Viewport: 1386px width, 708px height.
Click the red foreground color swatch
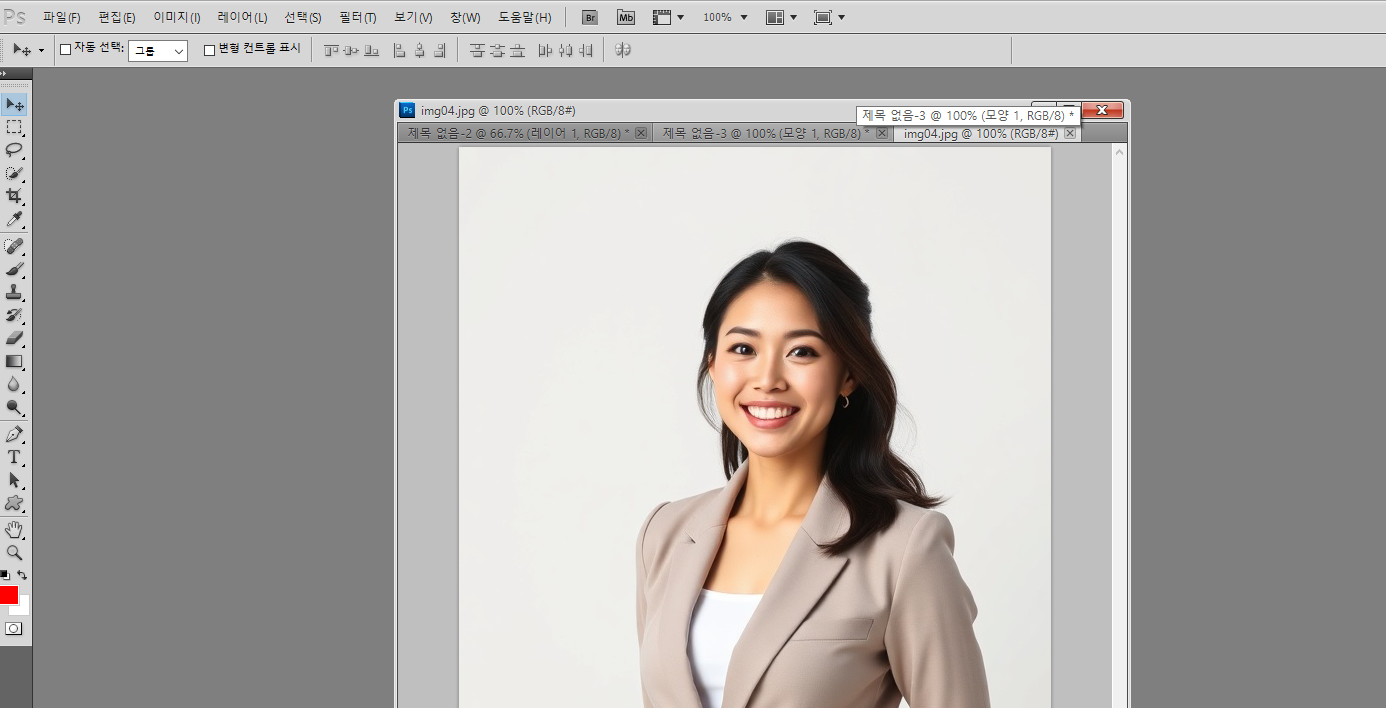tap(8, 595)
